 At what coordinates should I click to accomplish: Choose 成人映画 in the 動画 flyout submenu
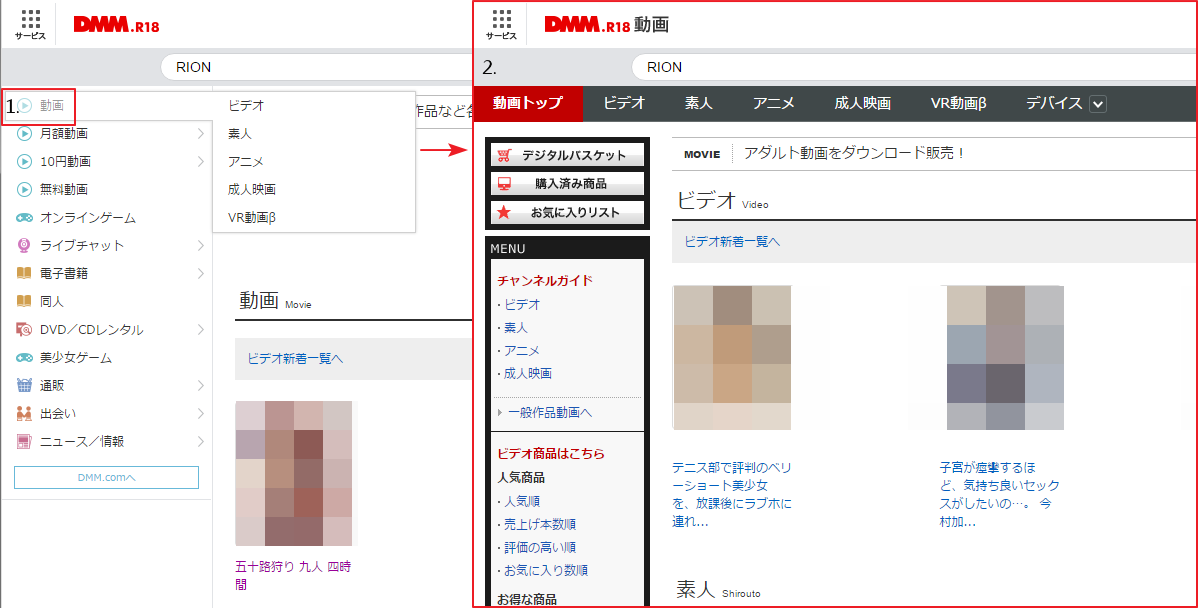pos(251,189)
